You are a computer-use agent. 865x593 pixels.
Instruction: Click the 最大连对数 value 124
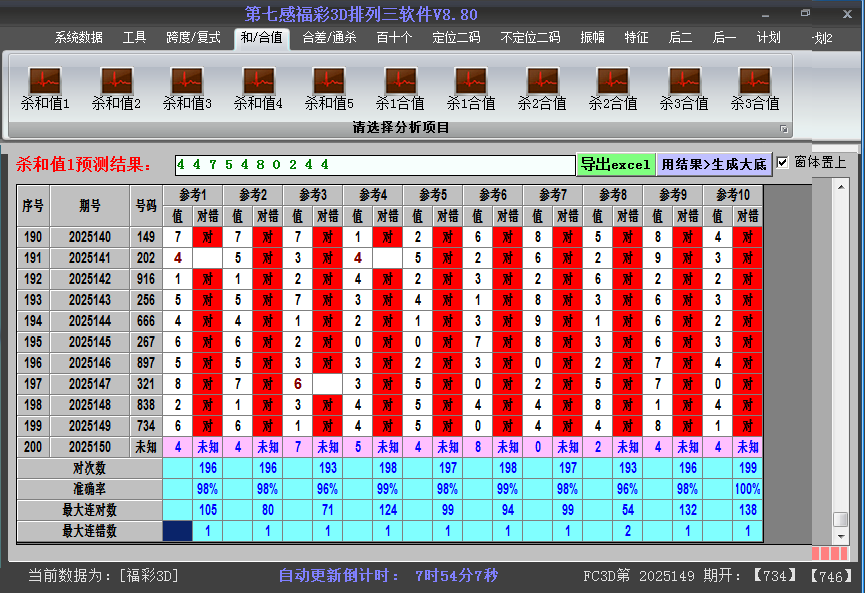click(x=388, y=510)
